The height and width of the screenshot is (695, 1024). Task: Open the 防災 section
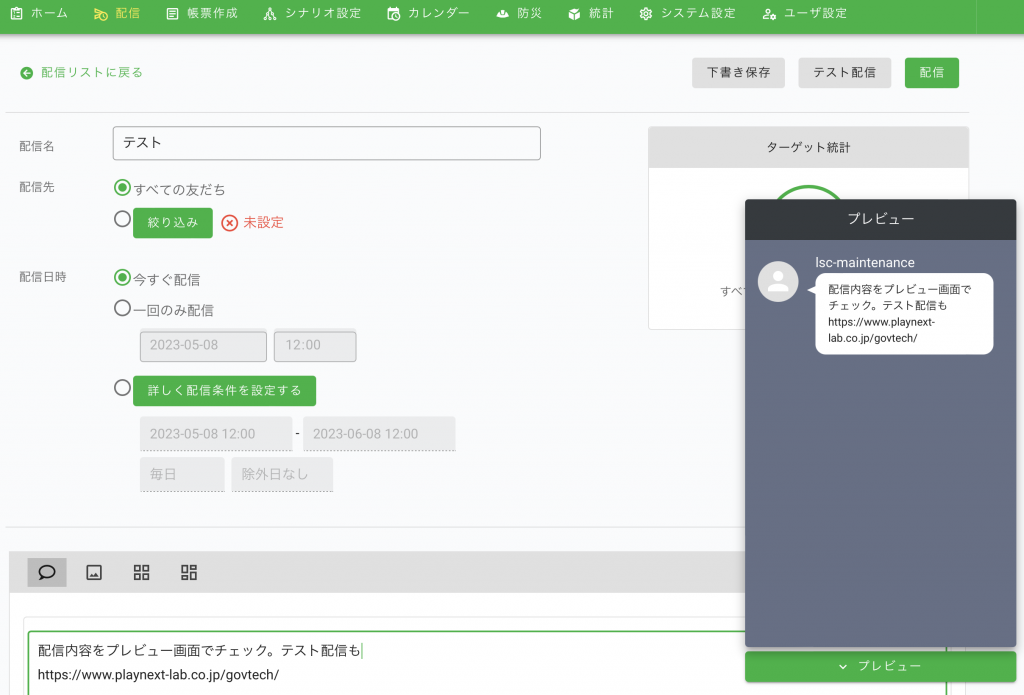(518, 14)
